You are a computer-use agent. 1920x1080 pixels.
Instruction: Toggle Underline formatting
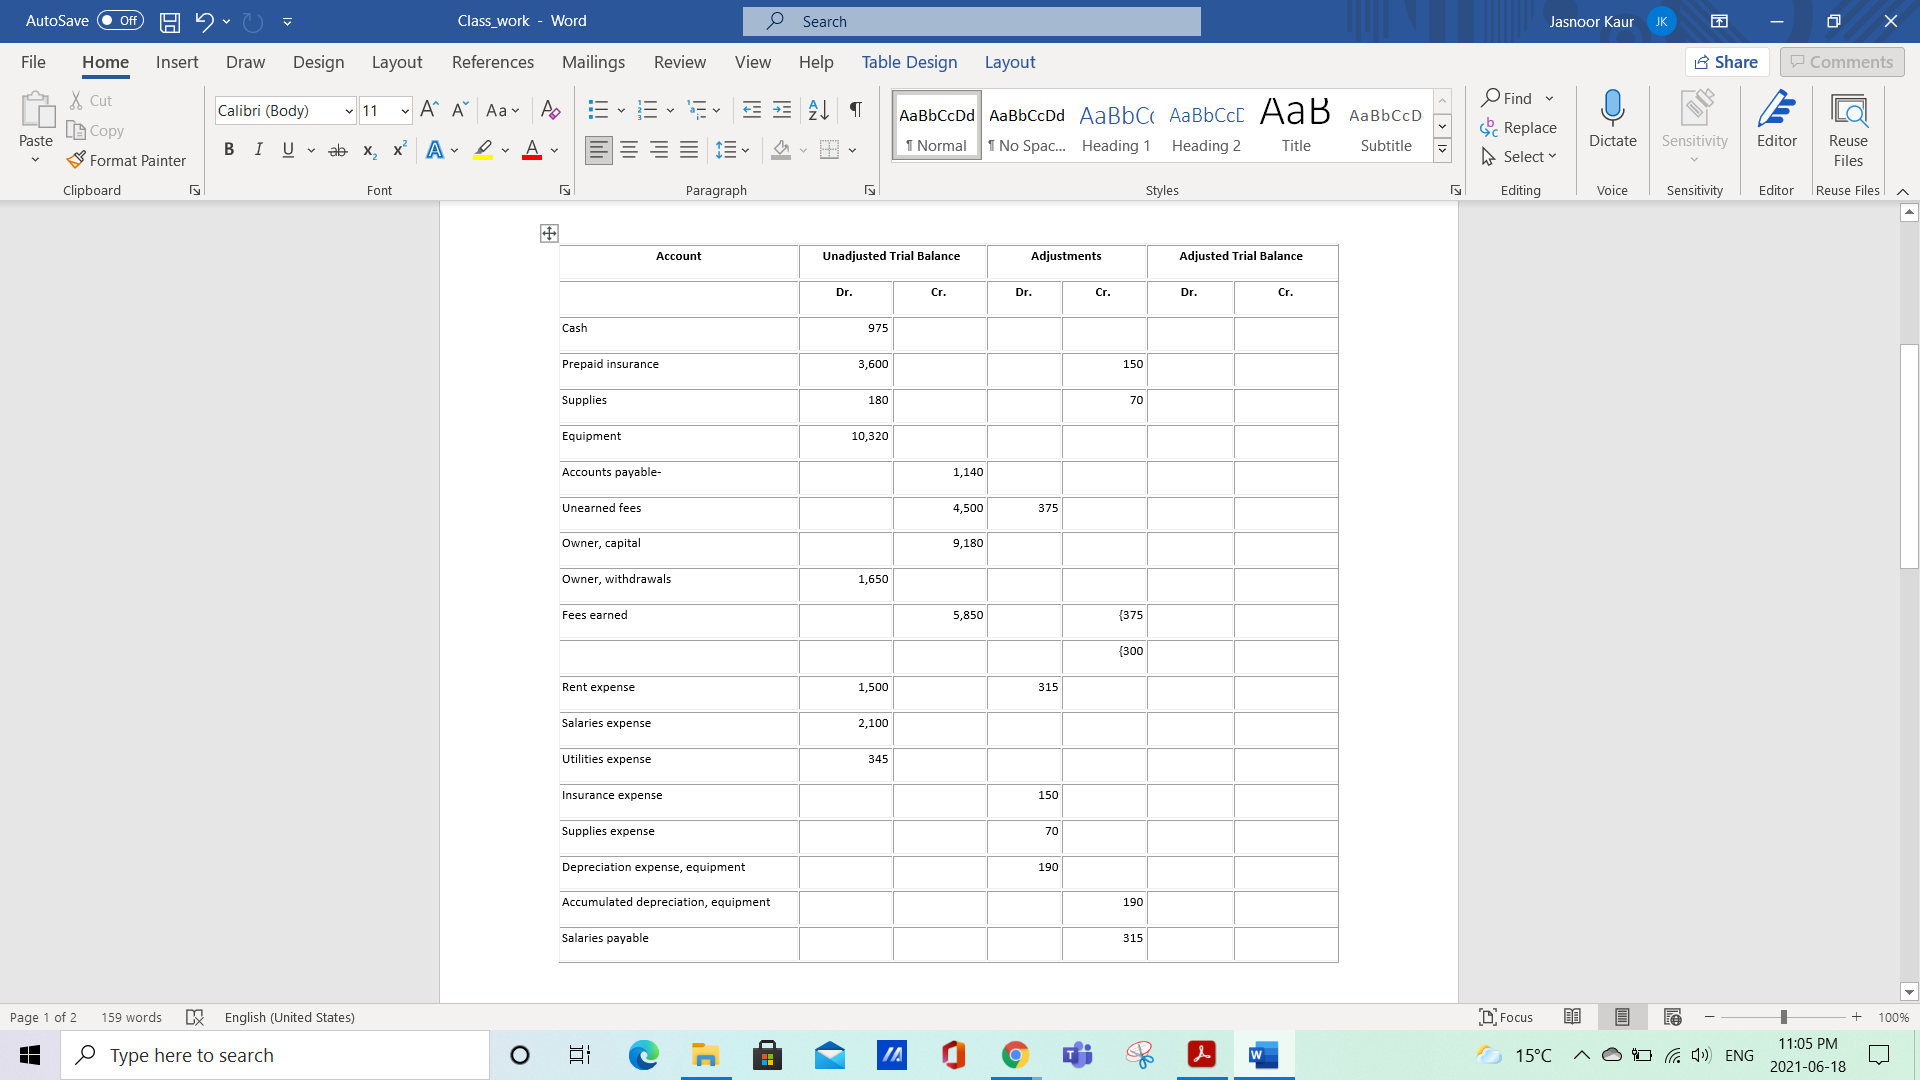tap(287, 149)
